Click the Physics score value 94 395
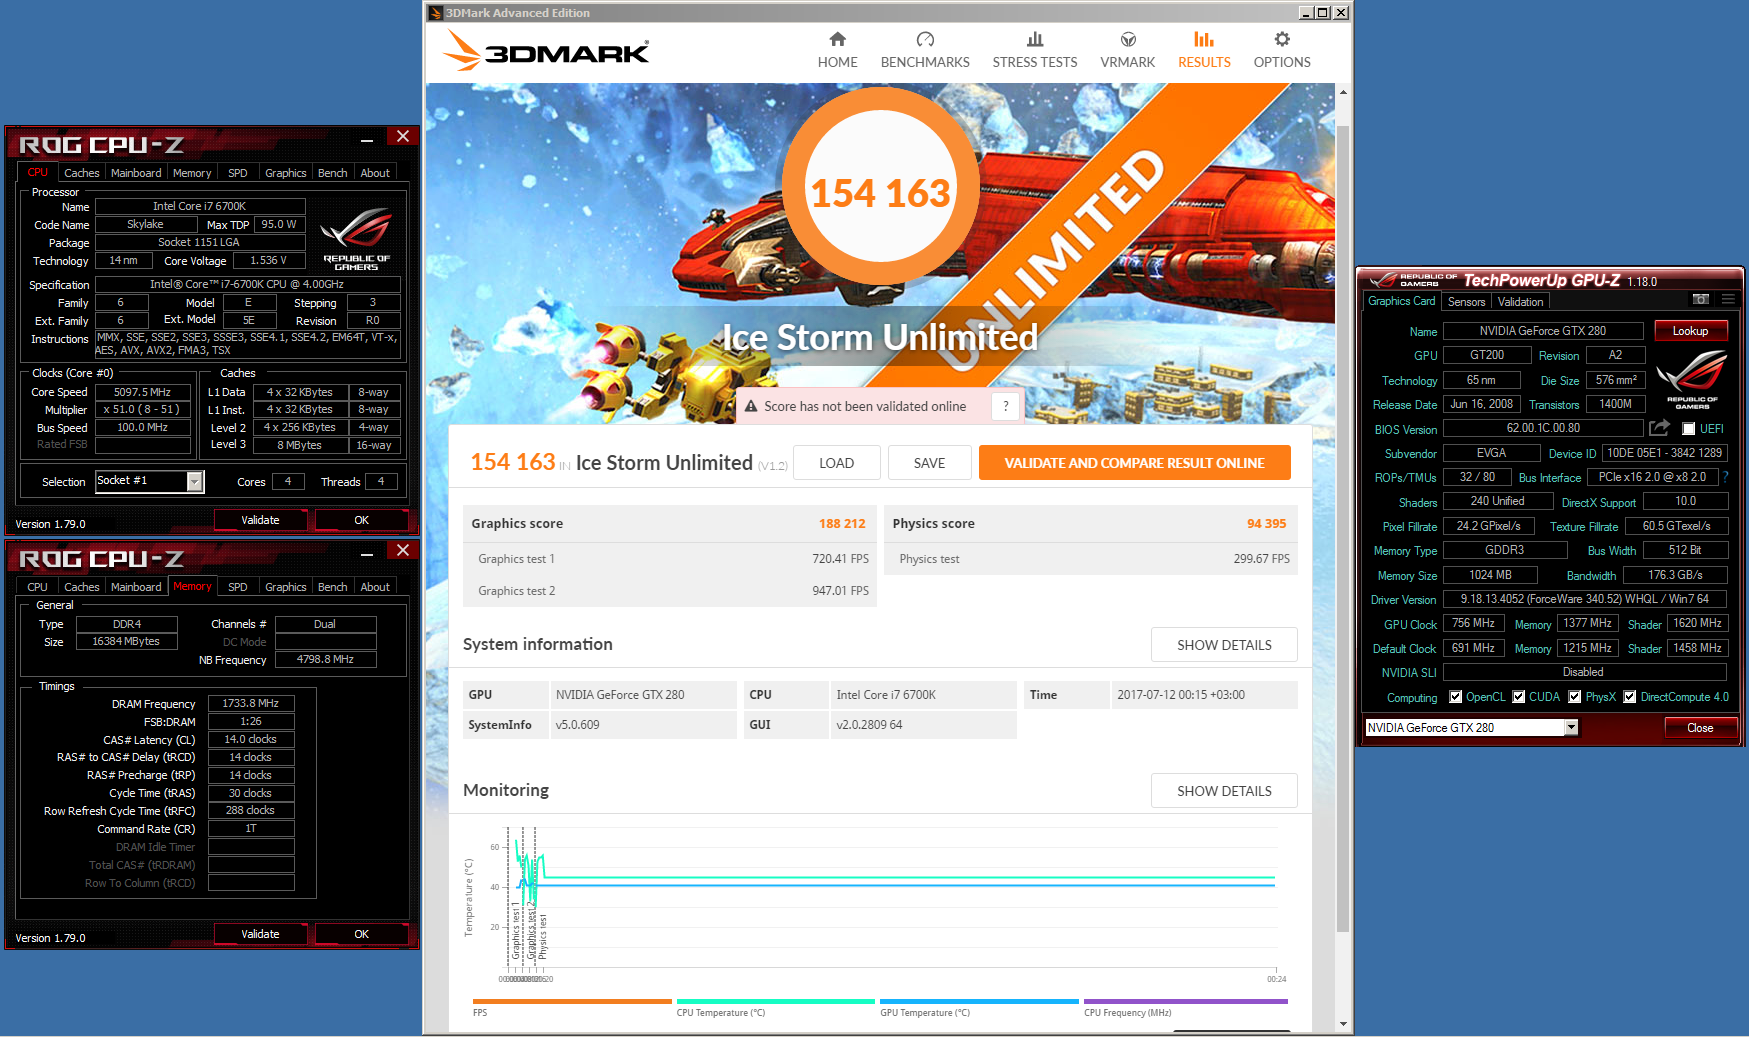The image size is (1749, 1037). click(x=1266, y=523)
